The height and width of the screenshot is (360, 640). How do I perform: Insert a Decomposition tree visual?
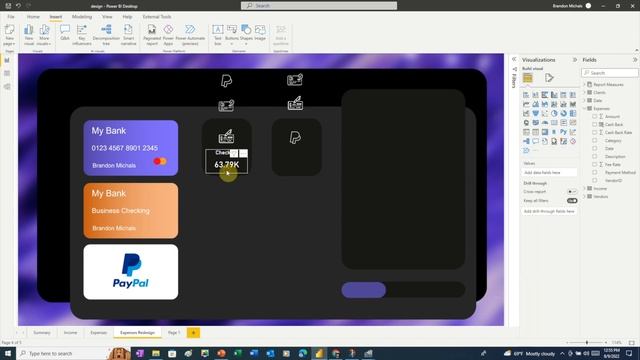[106, 35]
